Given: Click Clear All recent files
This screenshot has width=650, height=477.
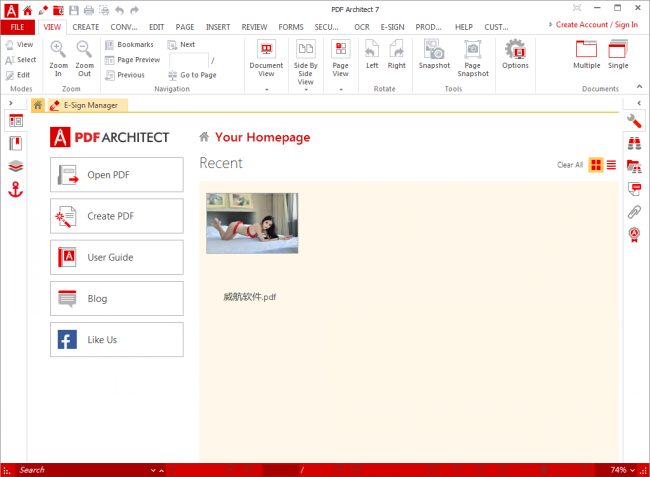Looking at the screenshot, I should [x=570, y=165].
